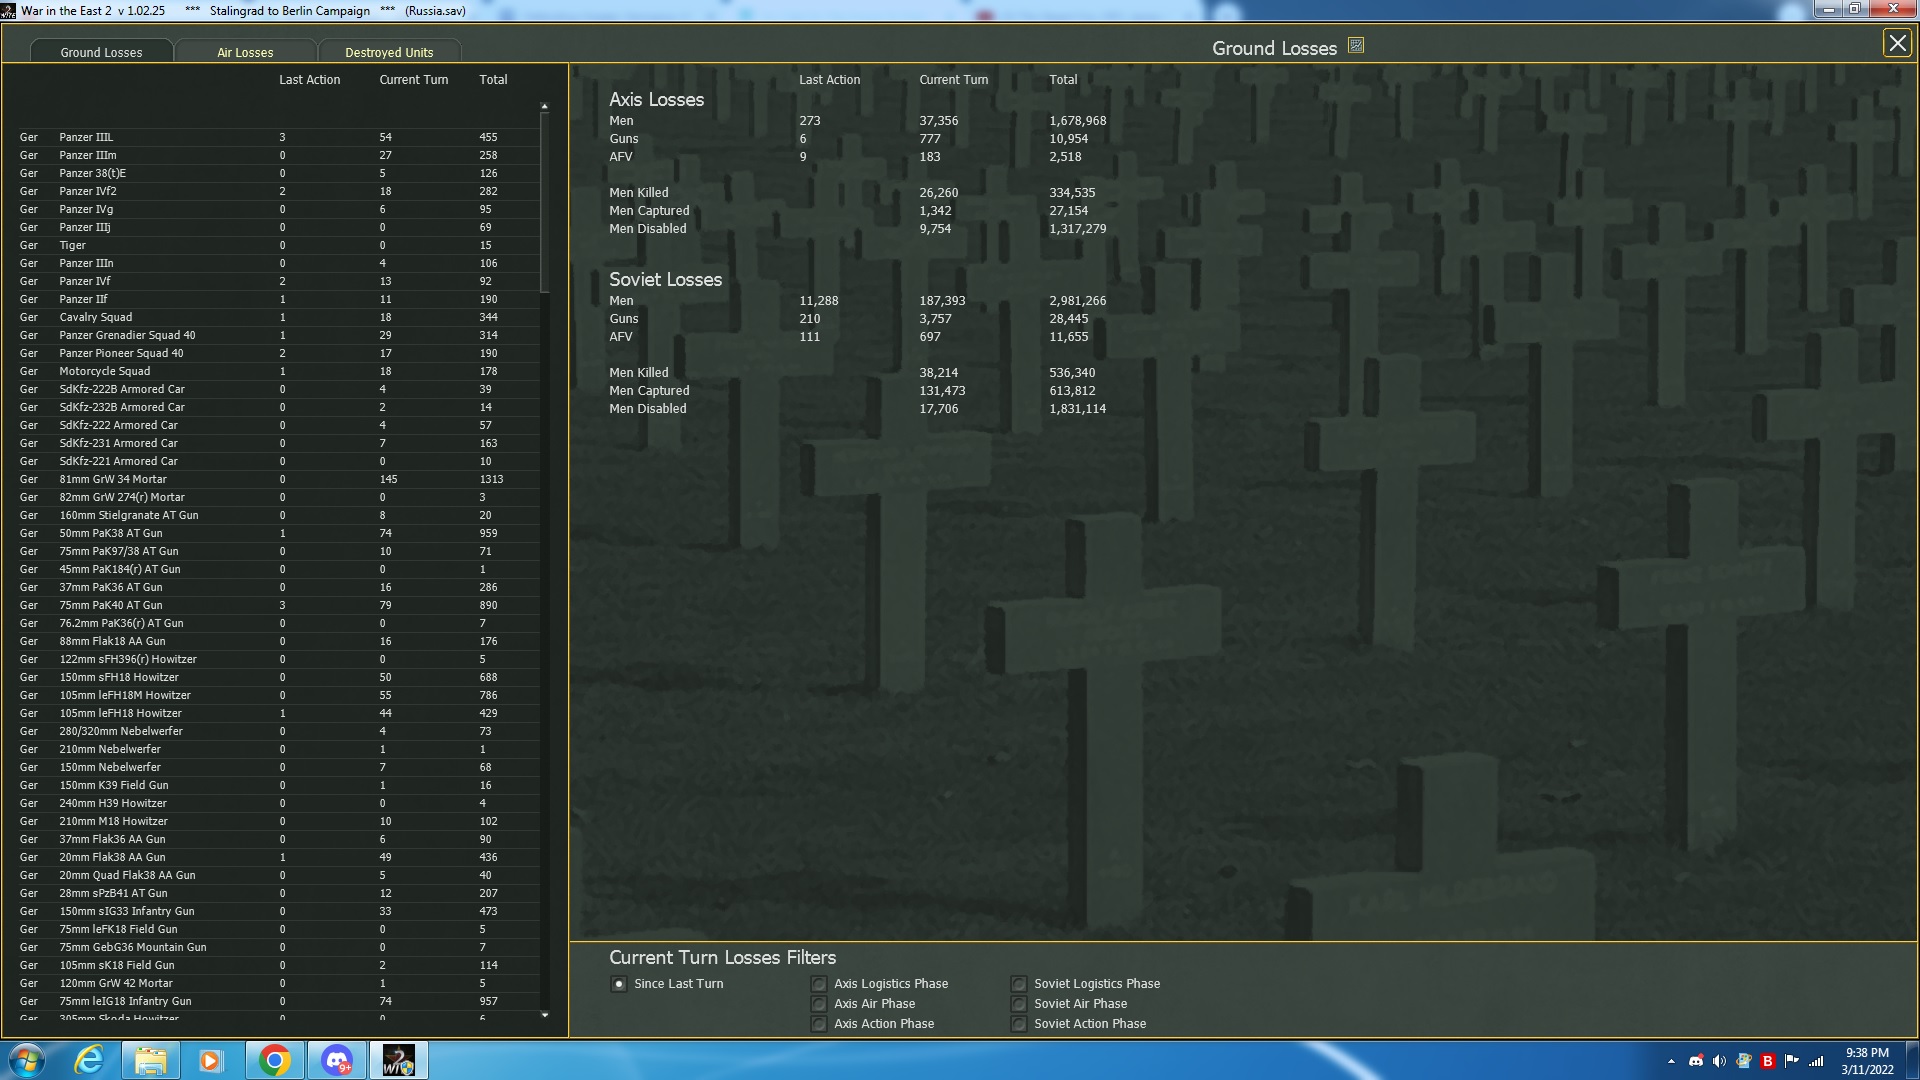The image size is (1920, 1080).
Task: Open Google Chrome from the taskbar
Action: 274,1060
